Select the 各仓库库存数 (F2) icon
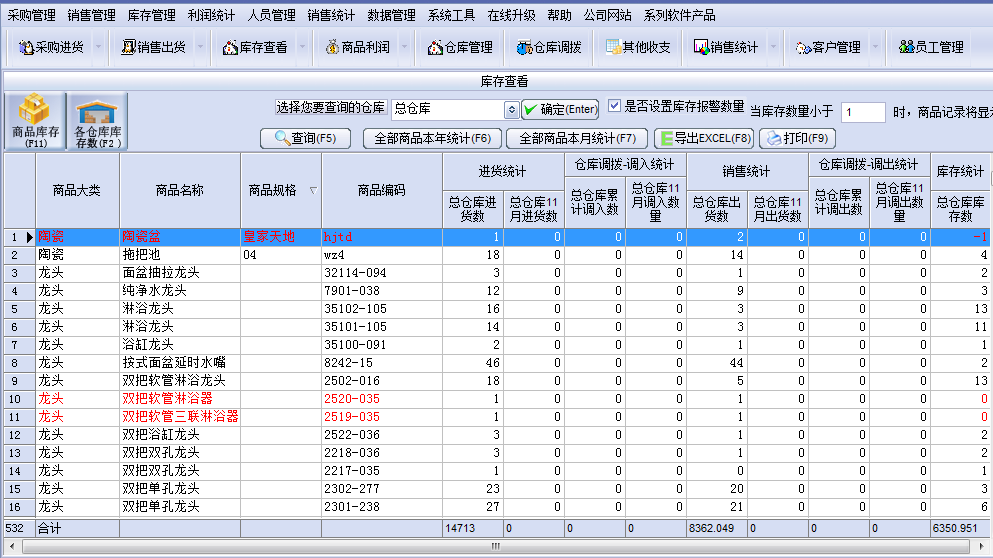Screen dimensions: 993x558 pyautogui.click(x=98, y=121)
